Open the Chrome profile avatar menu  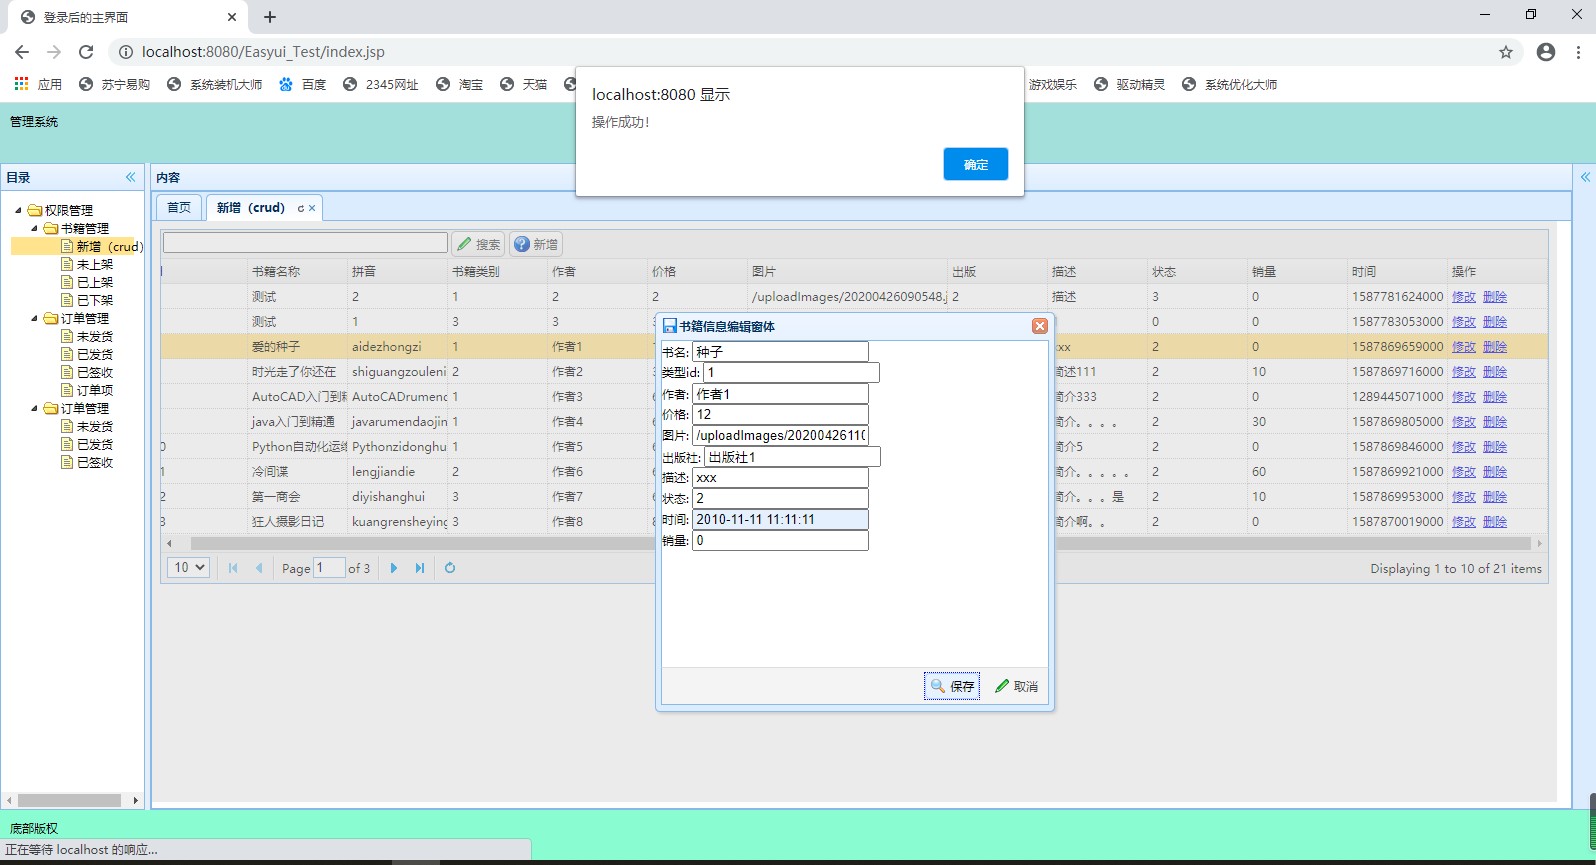click(1546, 52)
